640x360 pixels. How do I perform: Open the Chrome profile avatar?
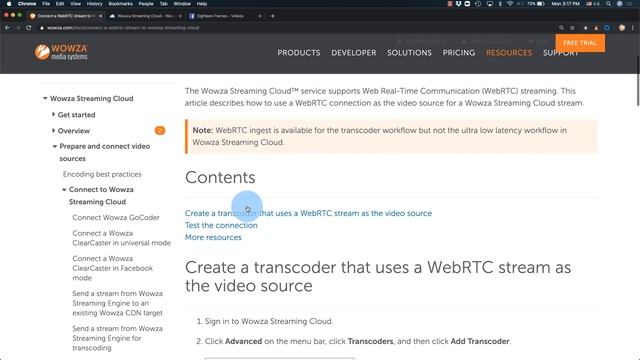coord(622,28)
